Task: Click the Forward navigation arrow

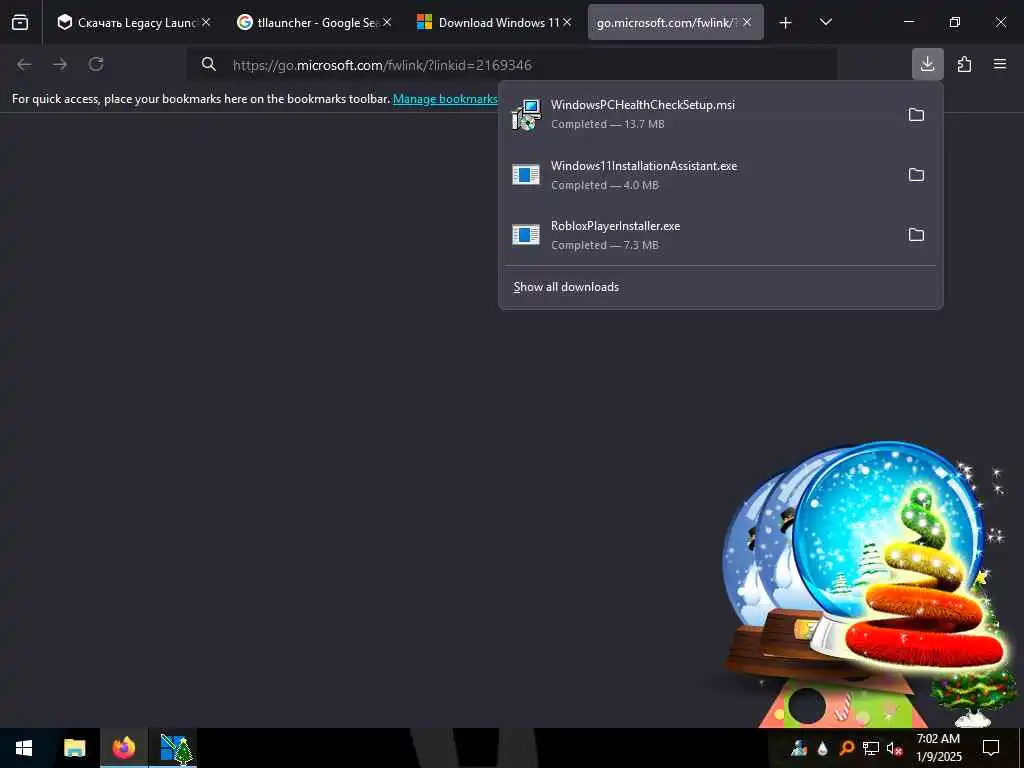Action: pos(60,64)
